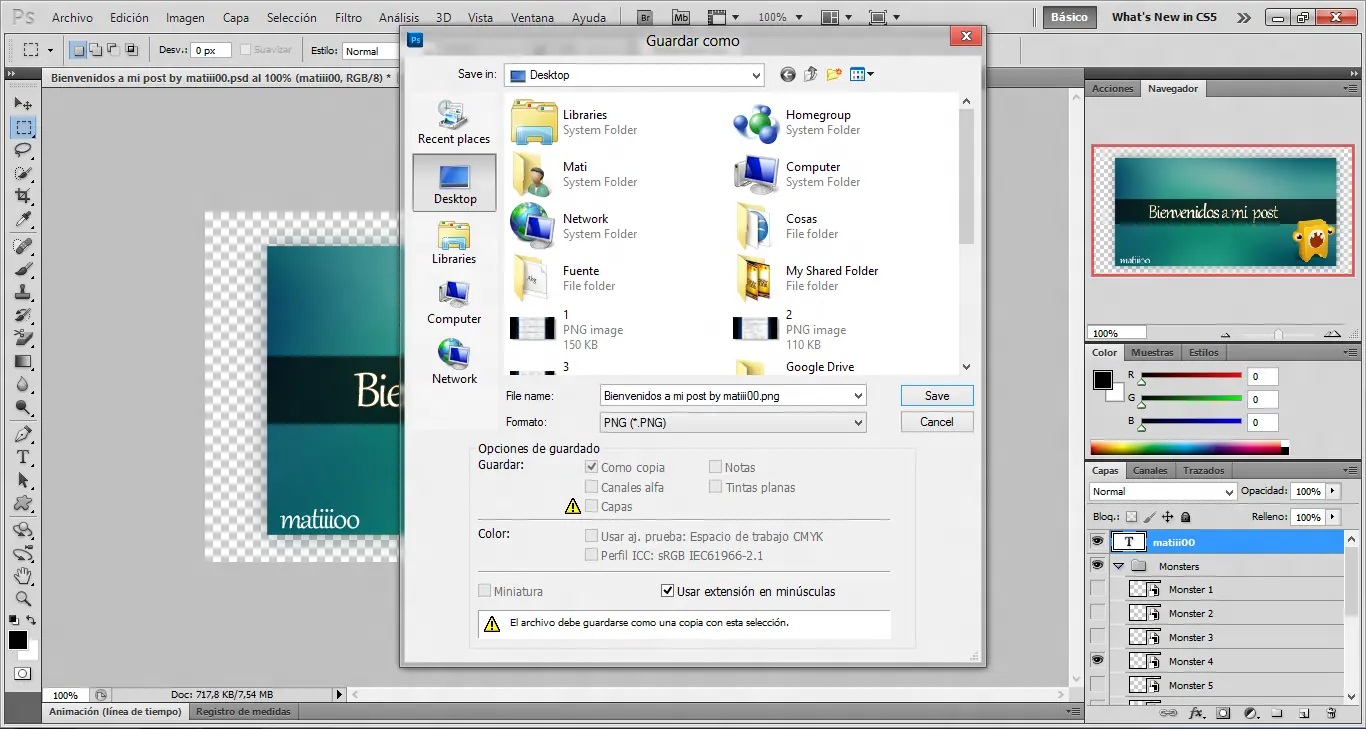Select the Rectangular Marquee tool in toolbox
The height and width of the screenshot is (729, 1366).
coord(23,127)
